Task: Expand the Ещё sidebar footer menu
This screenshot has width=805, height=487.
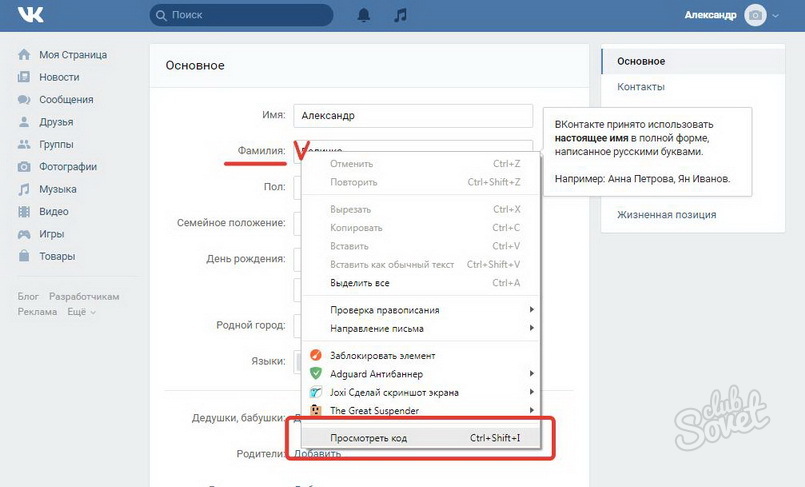Action: pyautogui.click(x=81, y=312)
